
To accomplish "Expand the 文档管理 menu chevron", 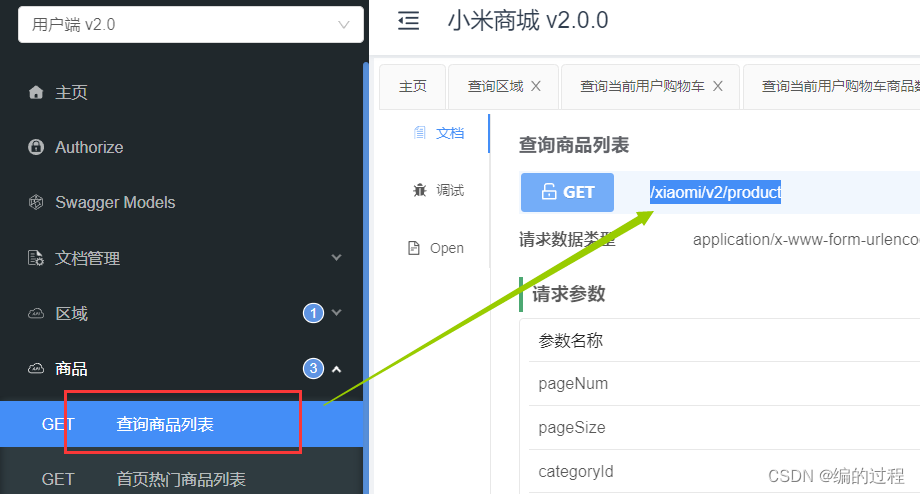I will pyautogui.click(x=336, y=258).
